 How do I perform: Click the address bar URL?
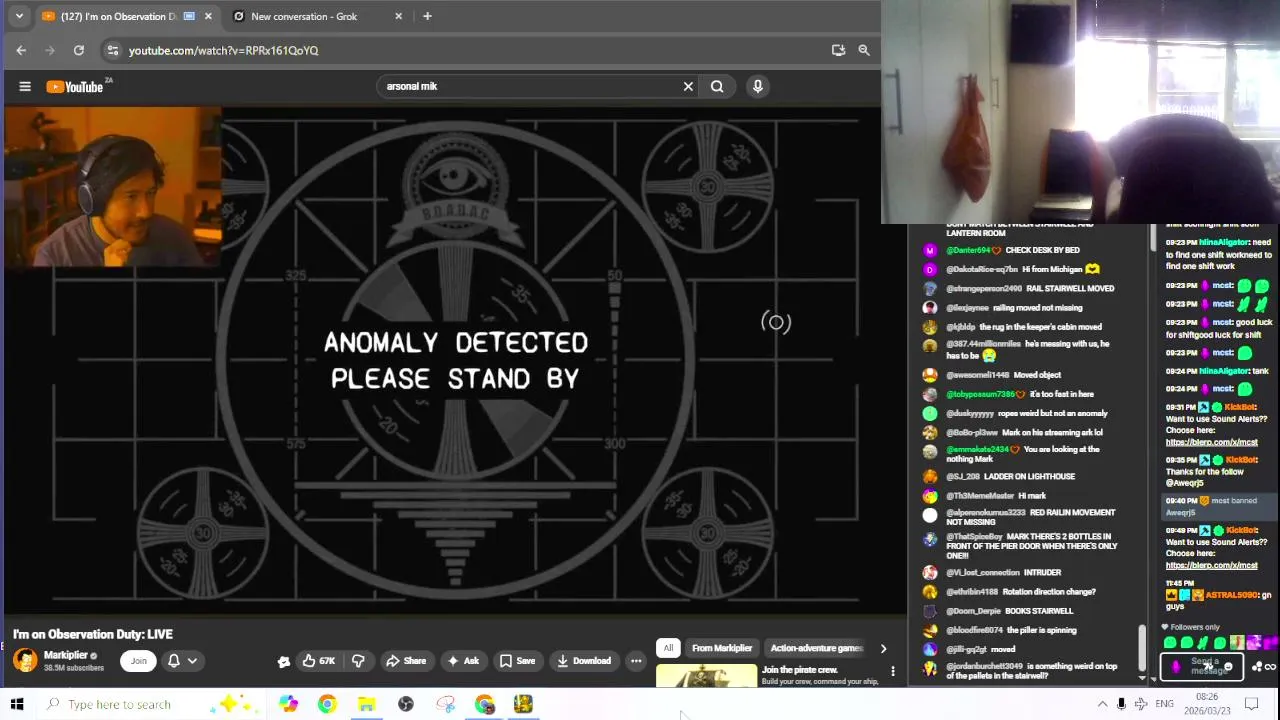(x=223, y=50)
